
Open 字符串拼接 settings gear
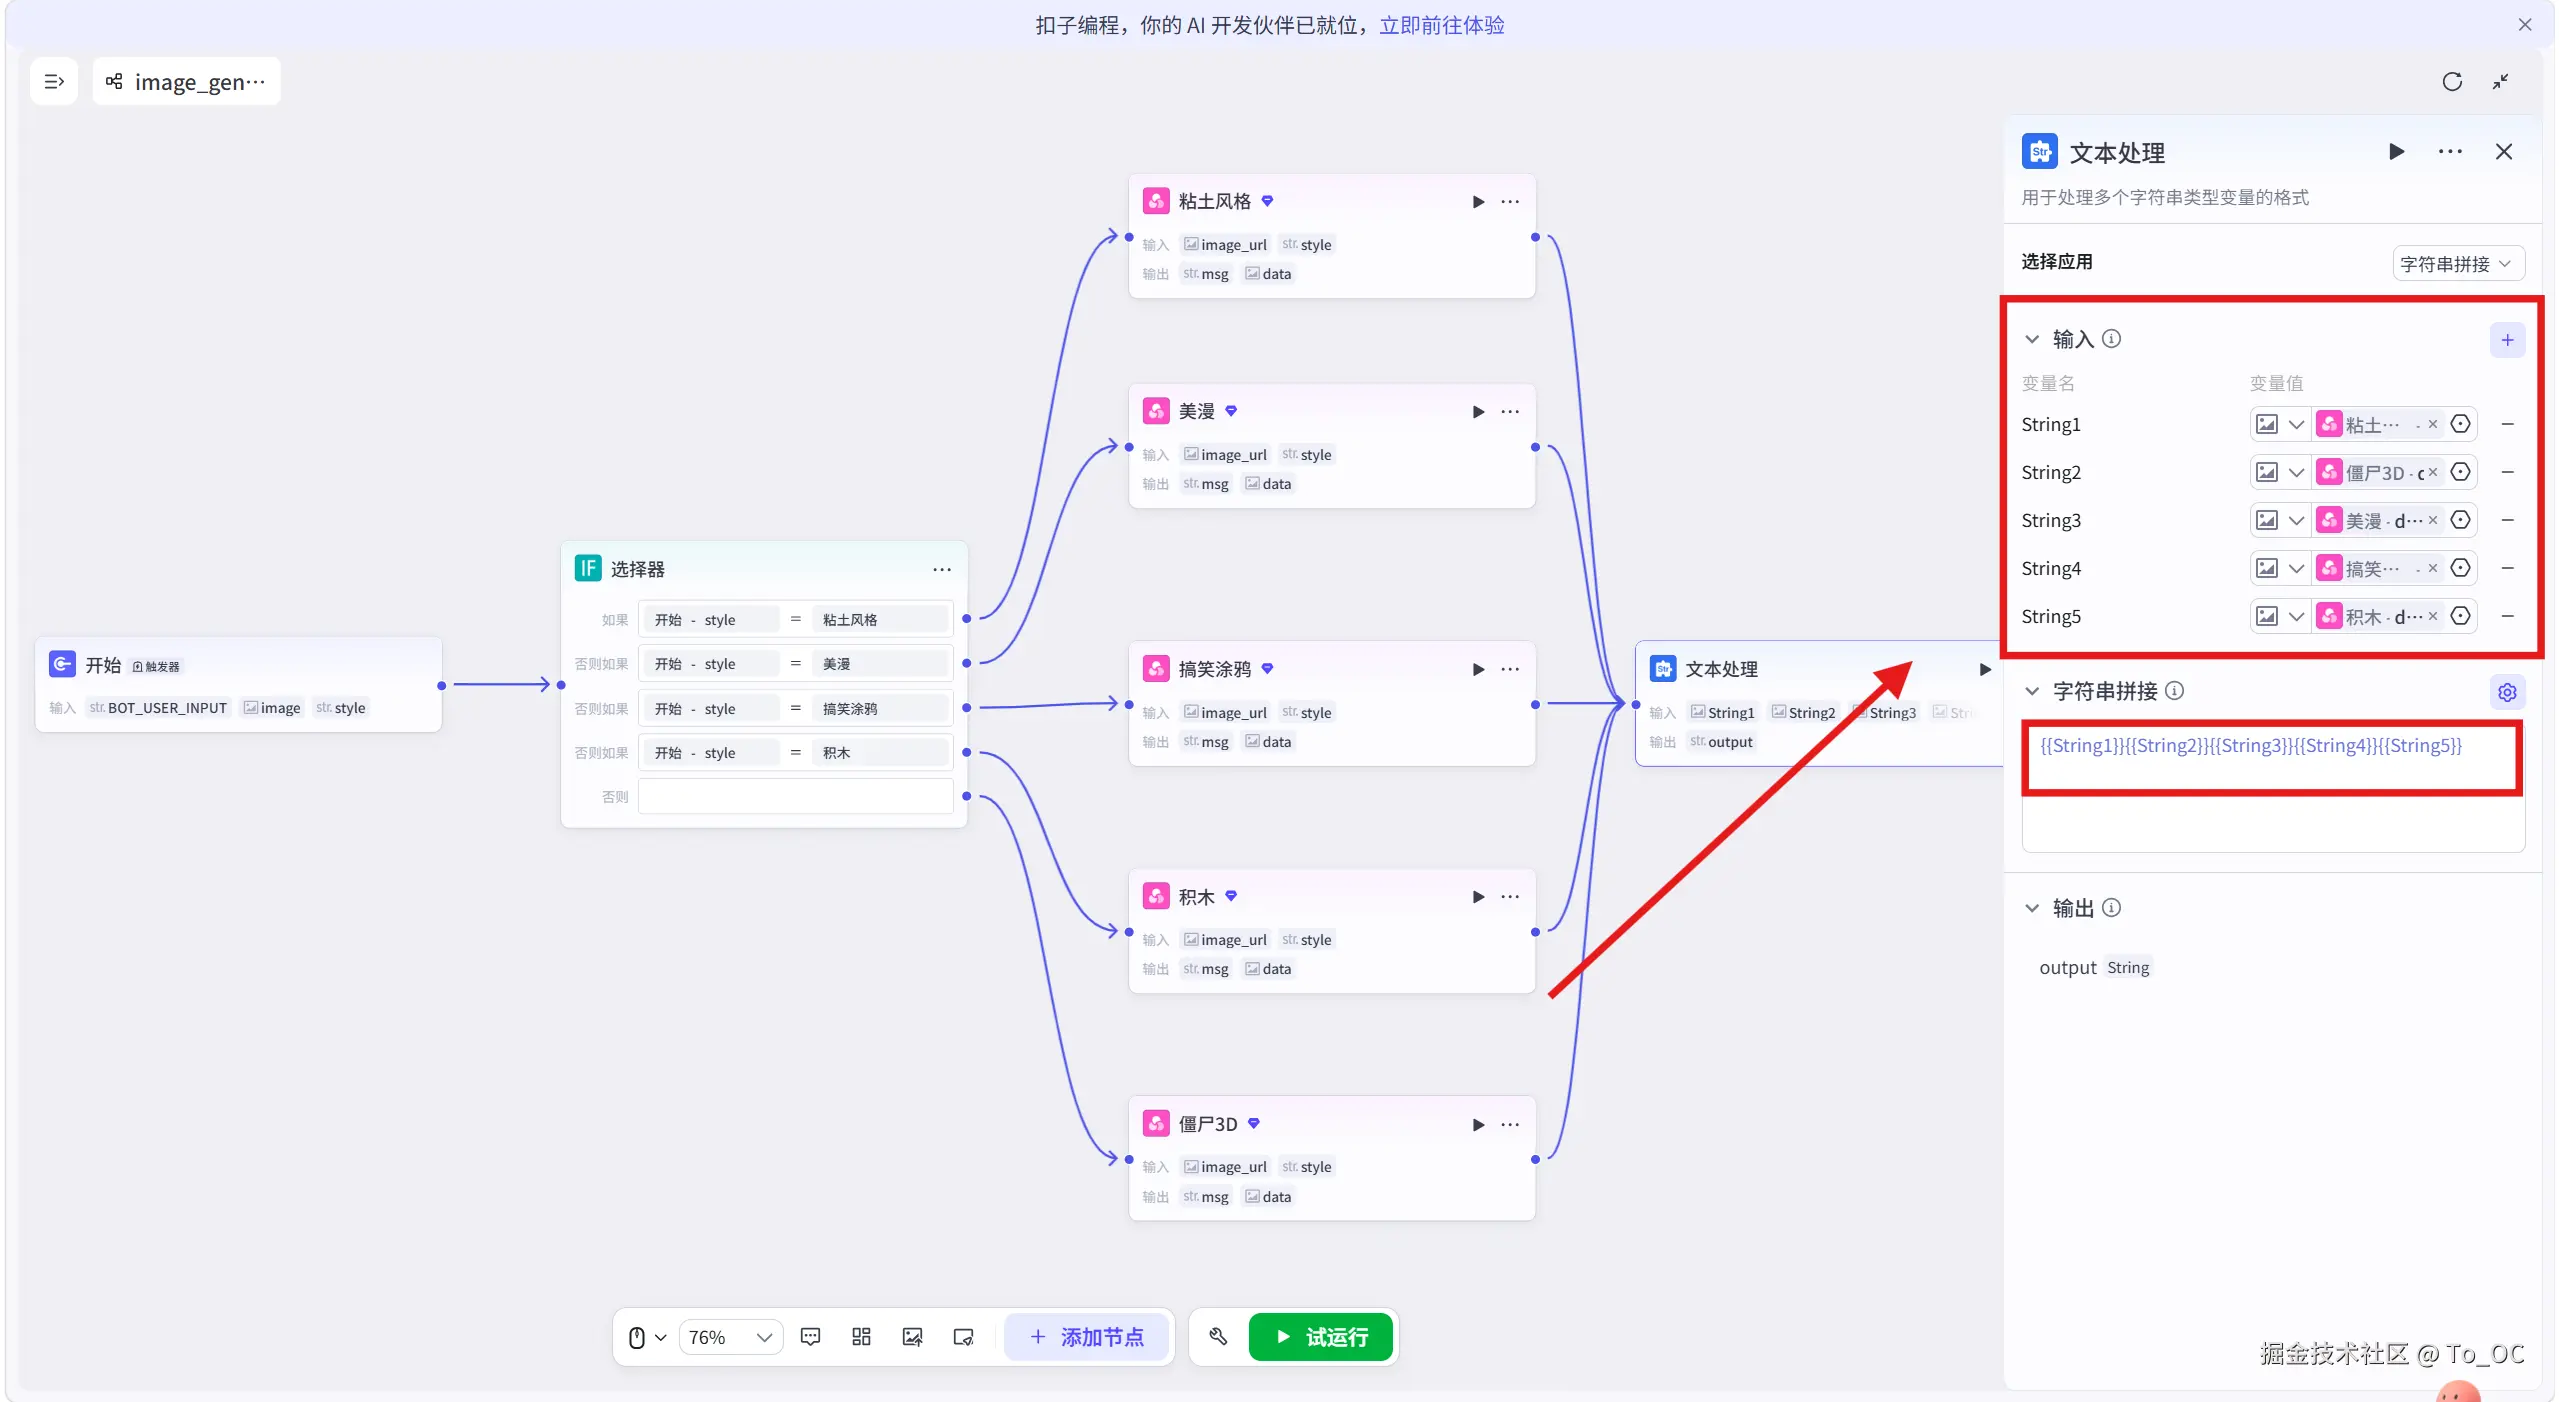coord(2507,692)
